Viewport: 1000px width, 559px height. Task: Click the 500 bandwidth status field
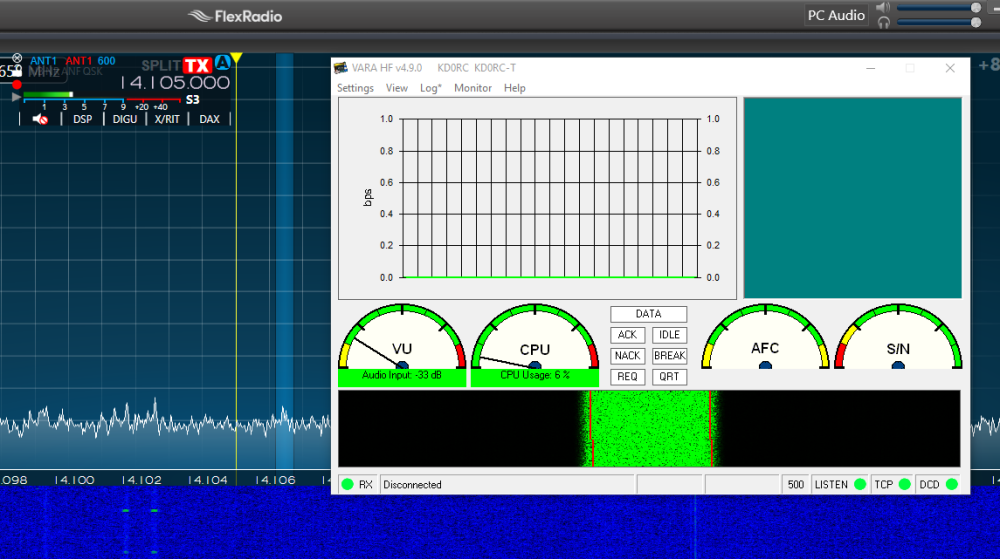[795, 485]
